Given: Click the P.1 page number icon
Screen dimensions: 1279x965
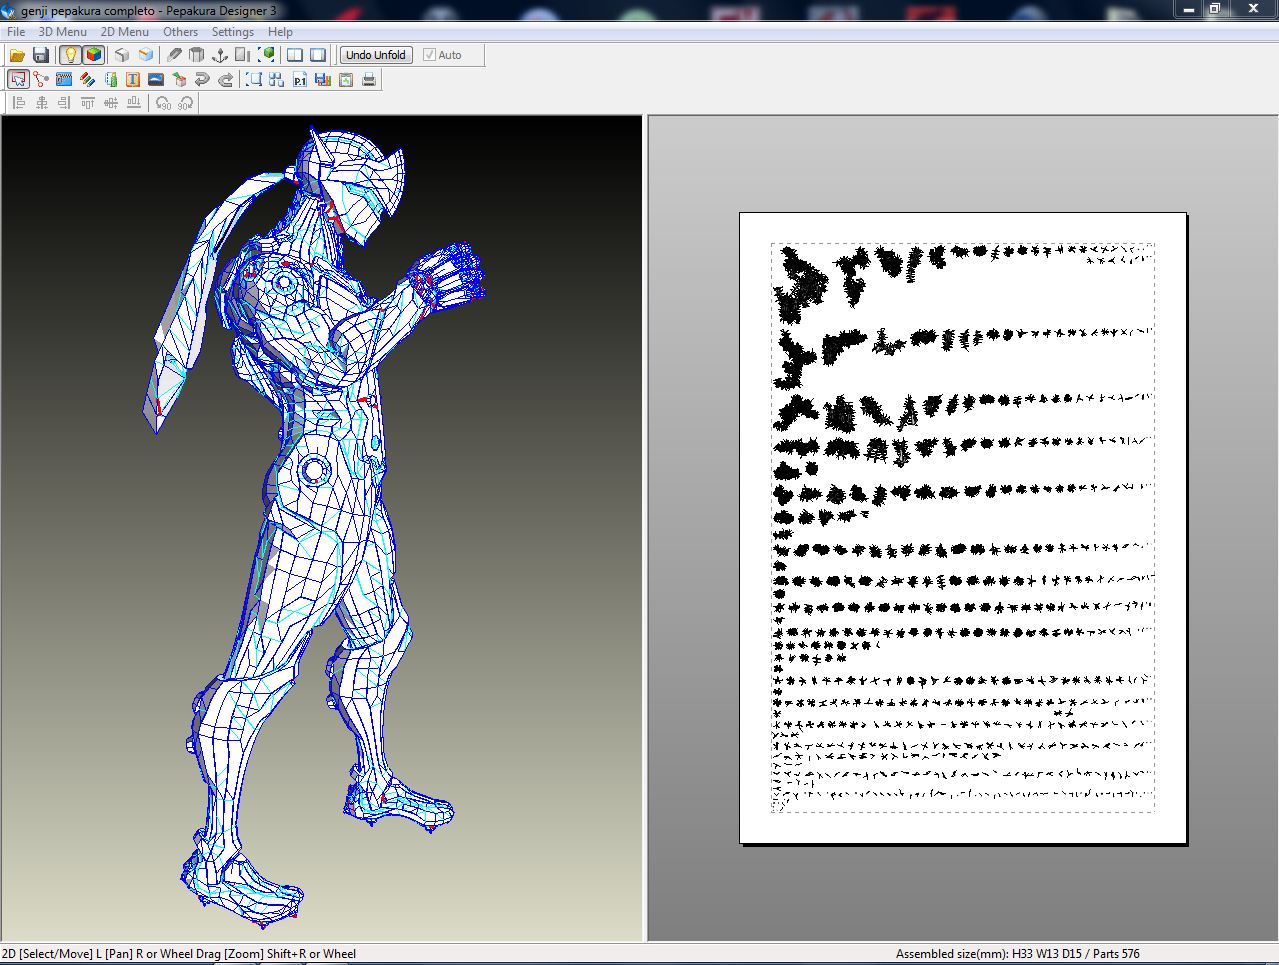Looking at the screenshot, I should pyautogui.click(x=300, y=79).
